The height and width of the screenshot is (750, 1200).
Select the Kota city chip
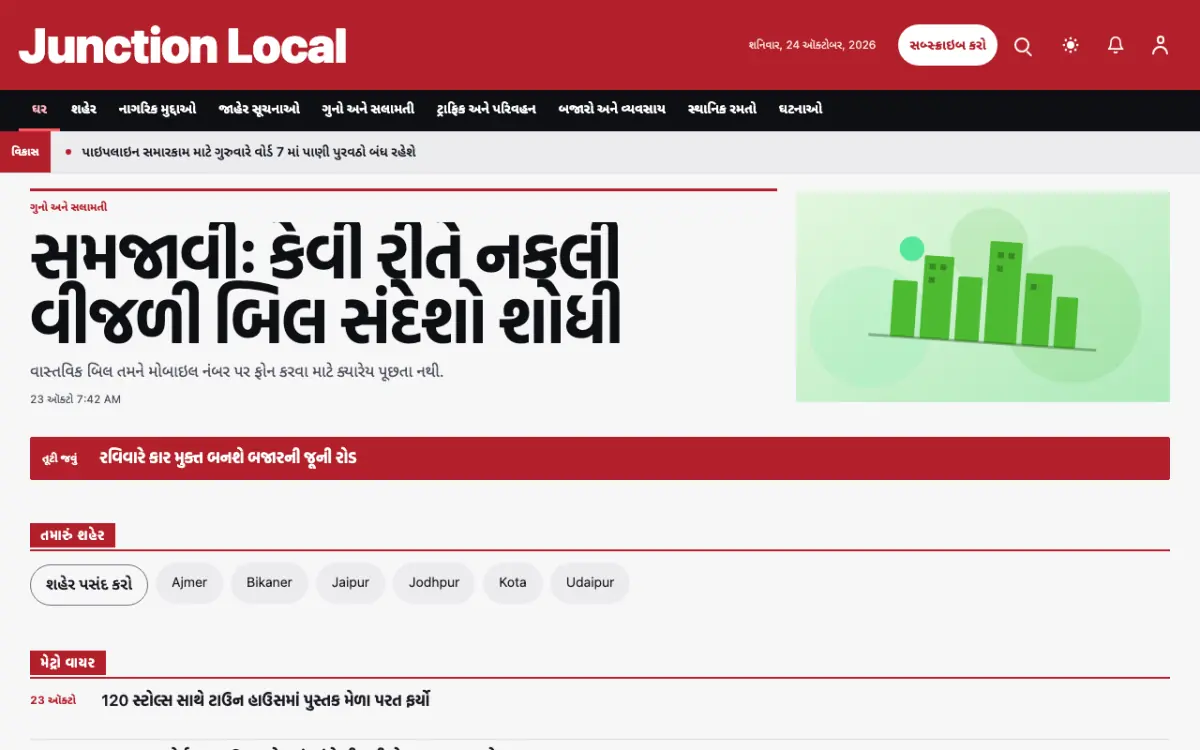click(x=513, y=583)
